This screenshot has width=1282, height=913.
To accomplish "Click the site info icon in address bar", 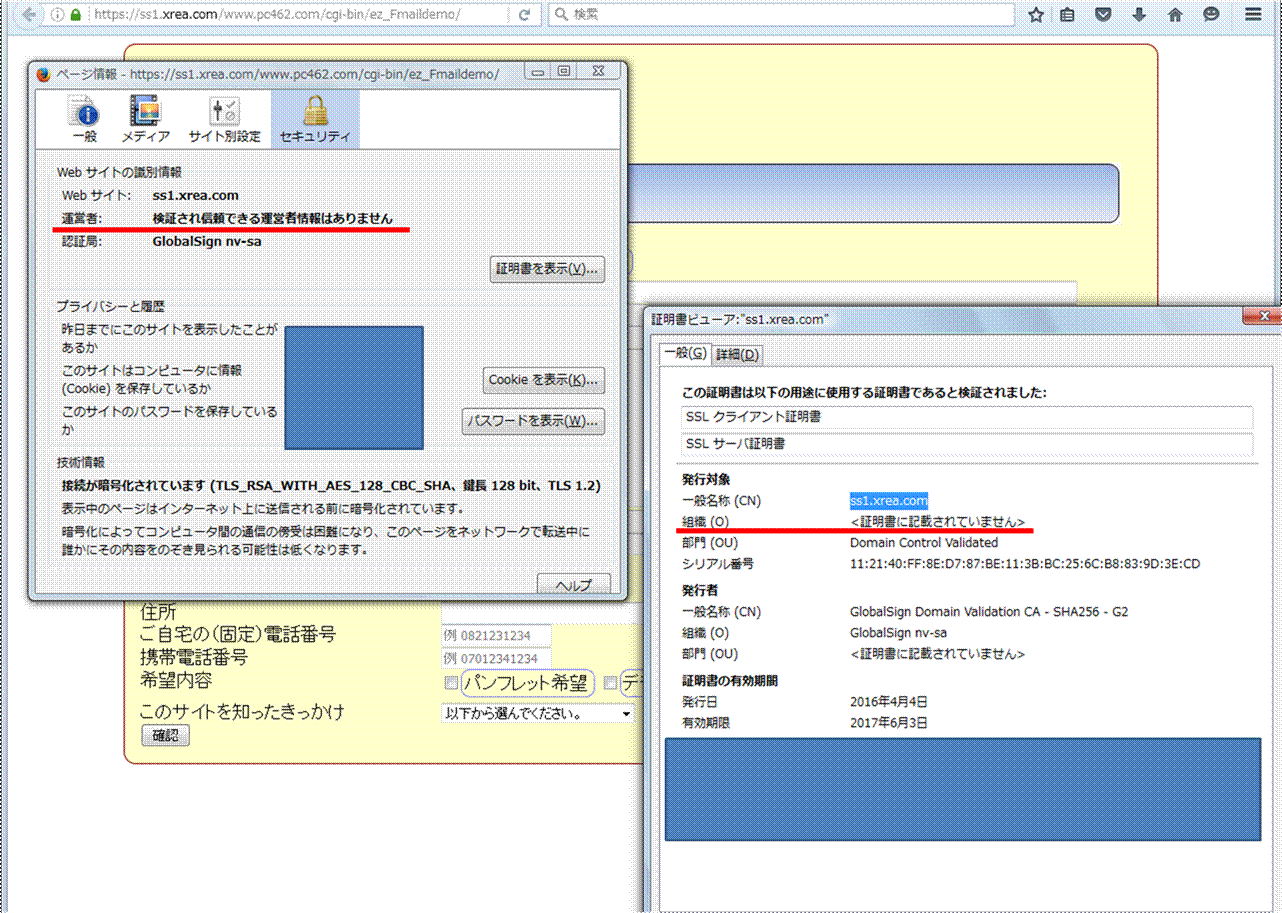I will tap(58, 15).
